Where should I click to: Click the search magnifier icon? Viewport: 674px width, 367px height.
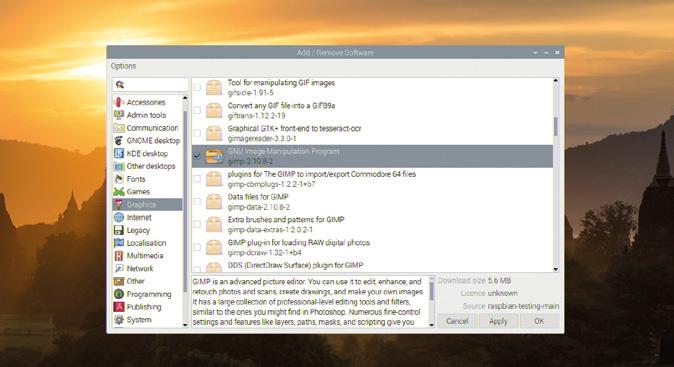point(120,85)
